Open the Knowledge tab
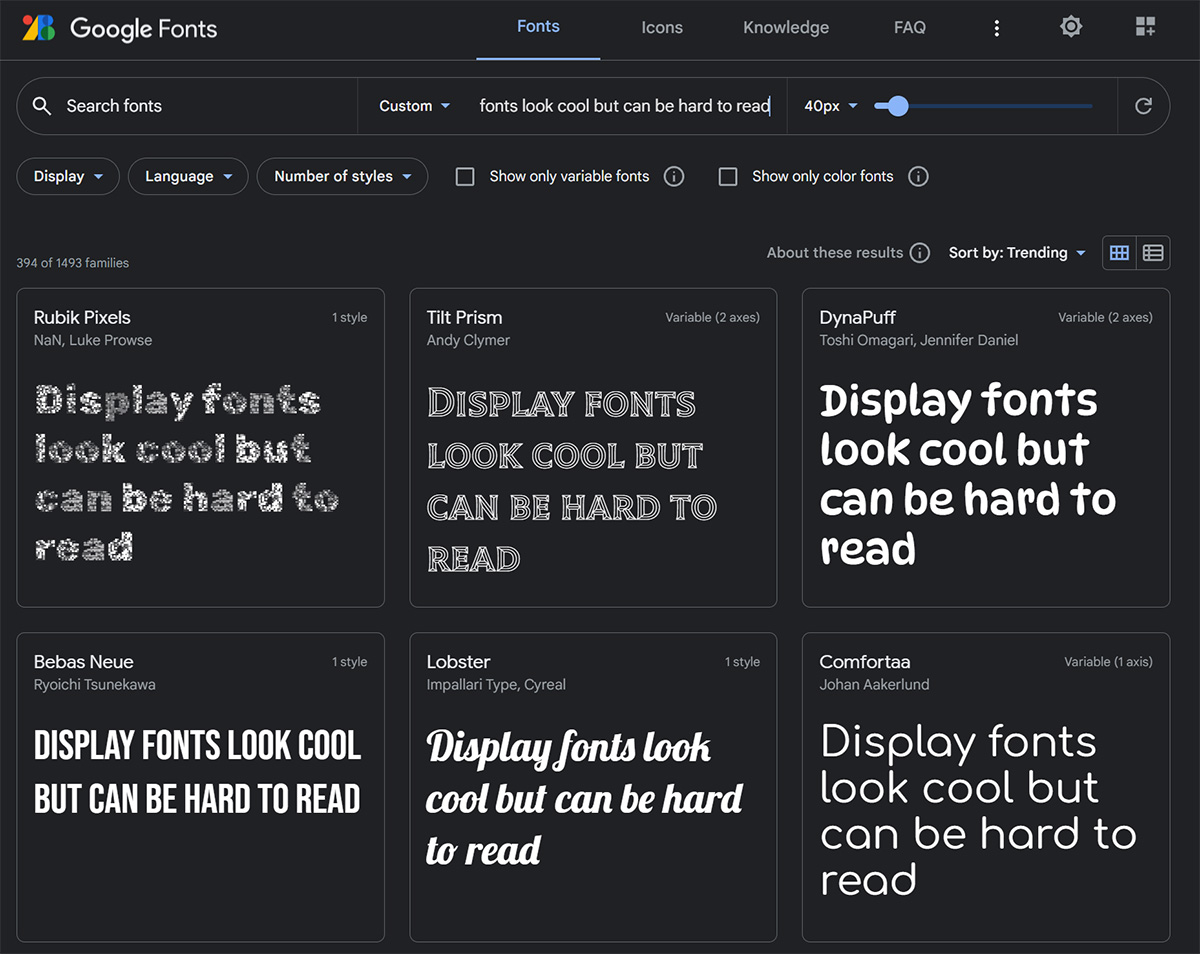The height and width of the screenshot is (954, 1200). pos(786,28)
